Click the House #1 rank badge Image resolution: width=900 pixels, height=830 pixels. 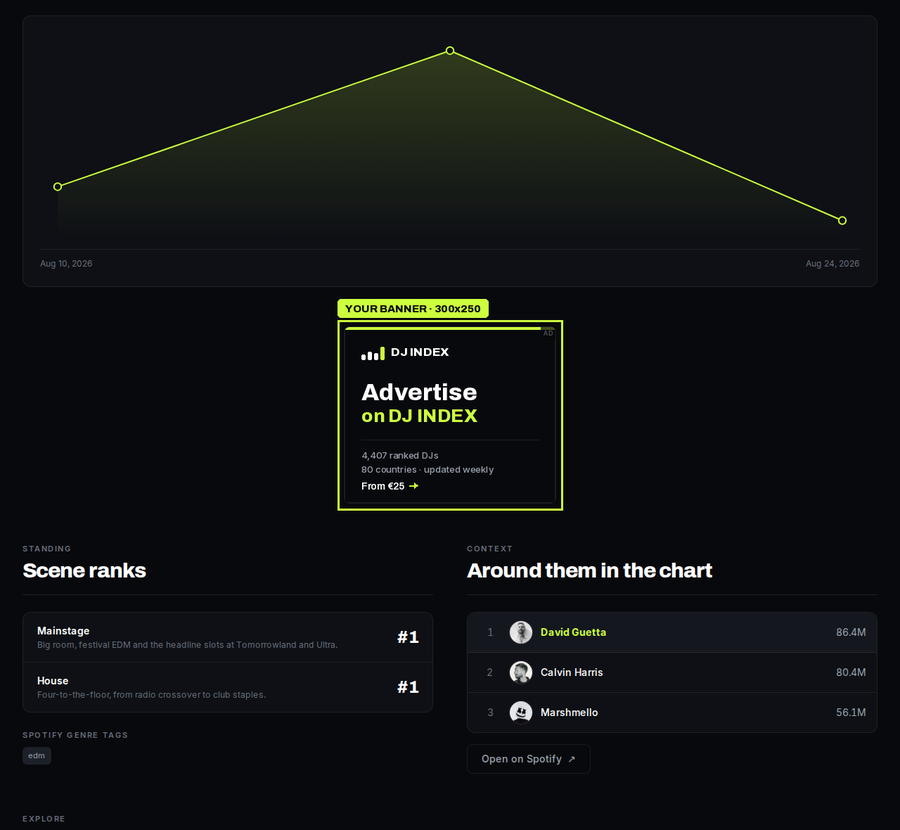[x=408, y=687]
